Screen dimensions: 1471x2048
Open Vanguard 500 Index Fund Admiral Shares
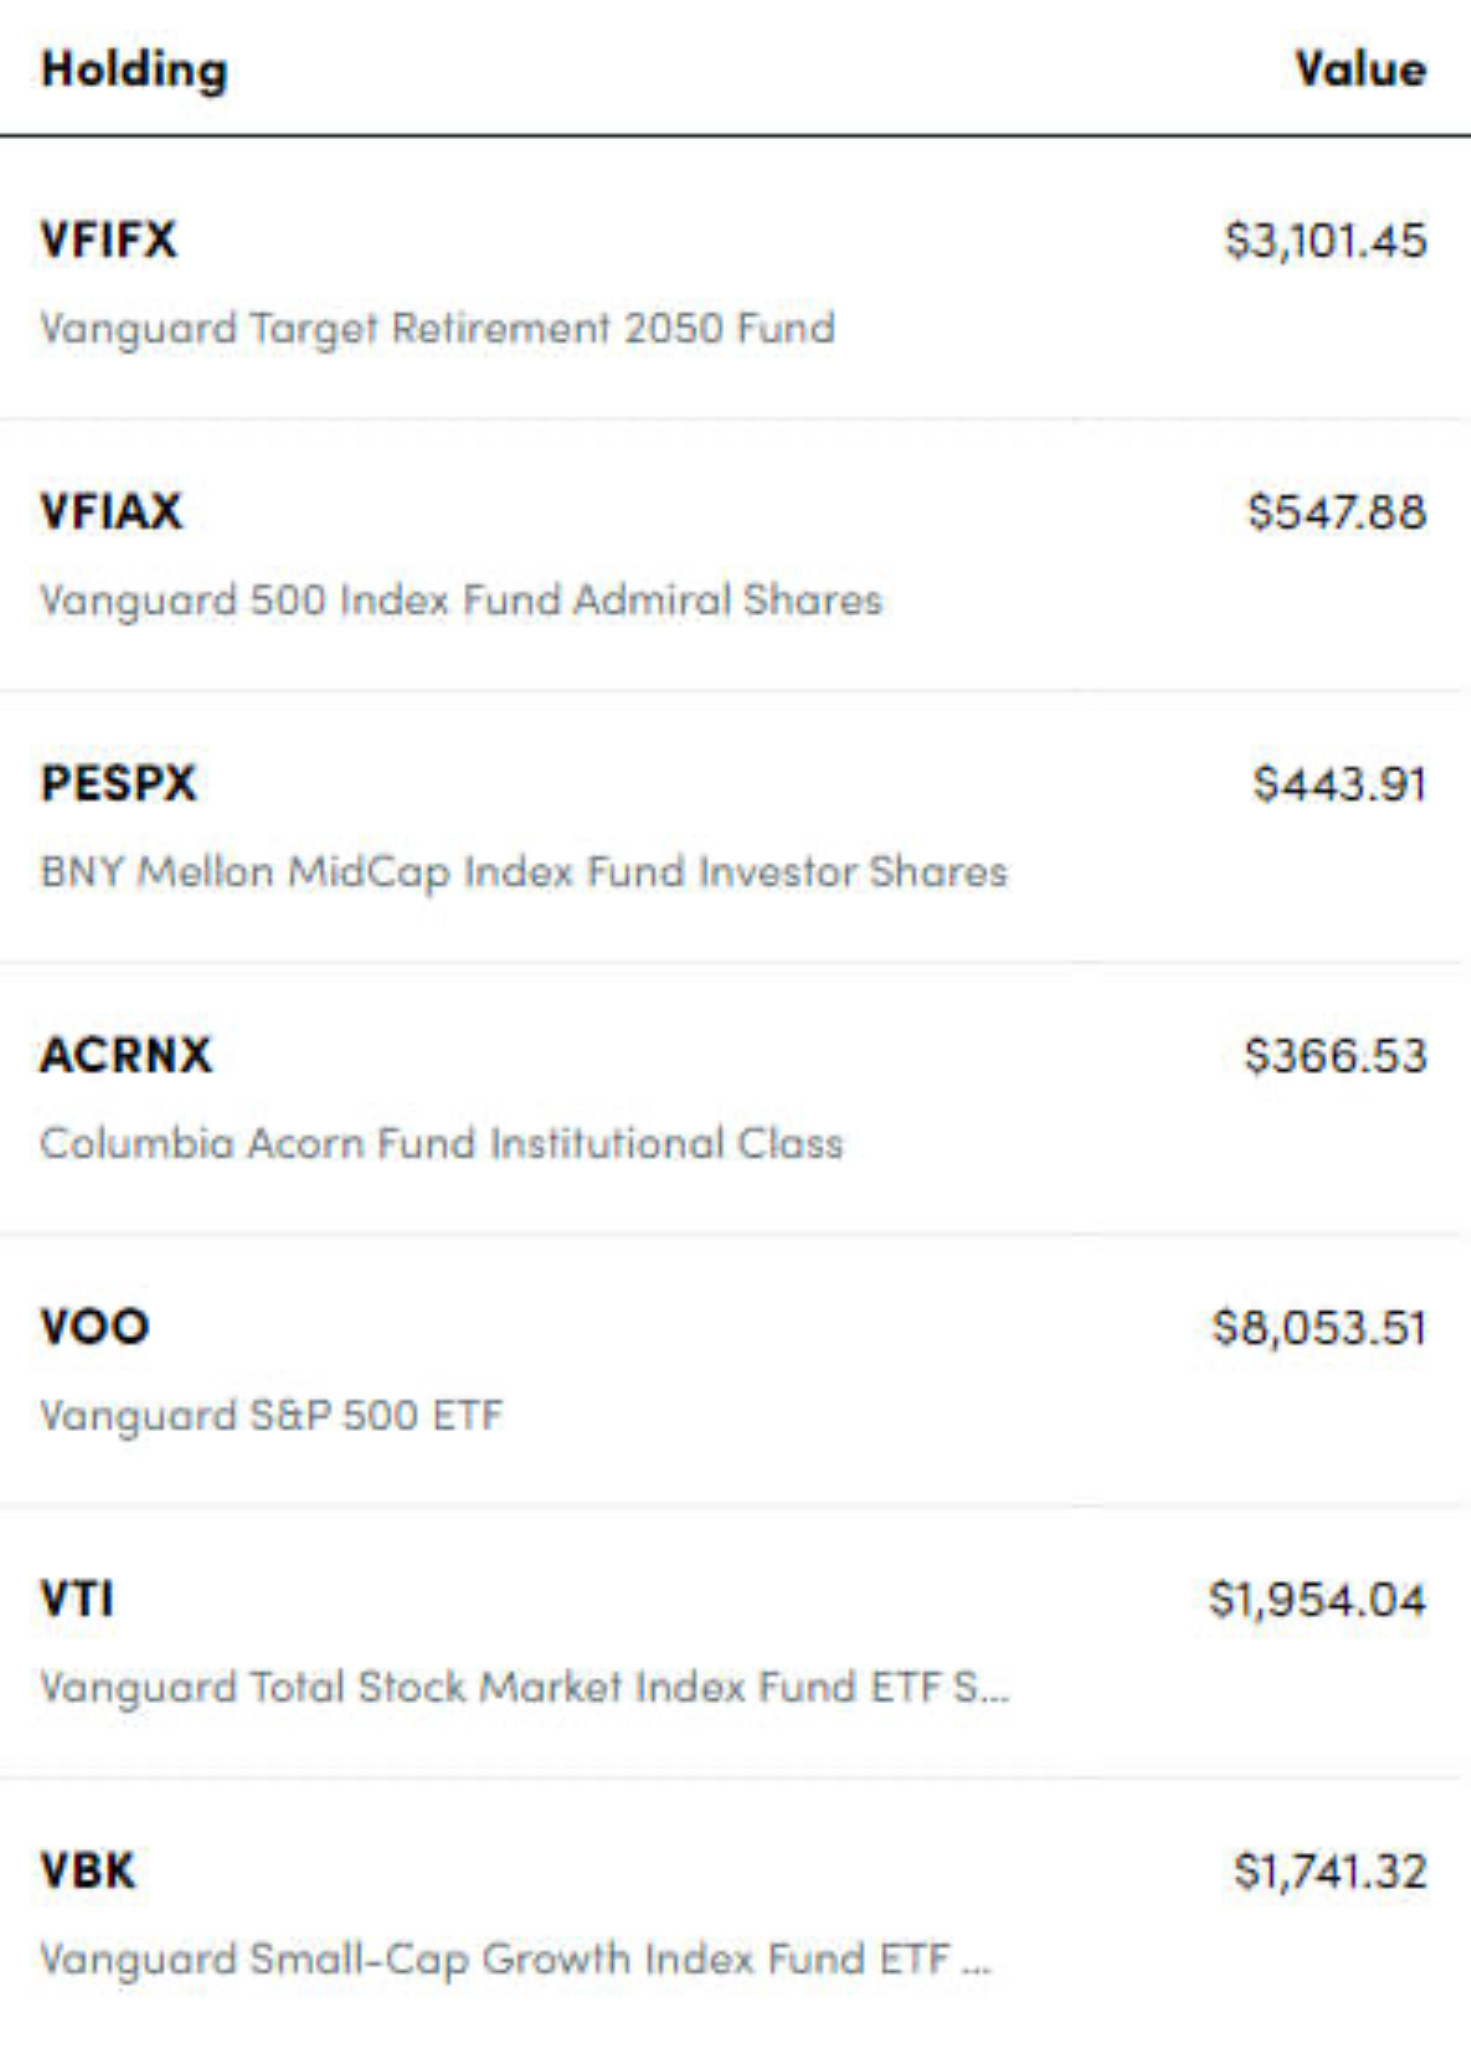click(x=461, y=601)
